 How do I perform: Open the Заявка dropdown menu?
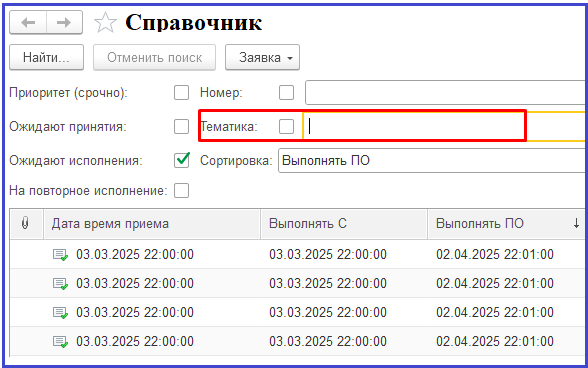(262, 57)
